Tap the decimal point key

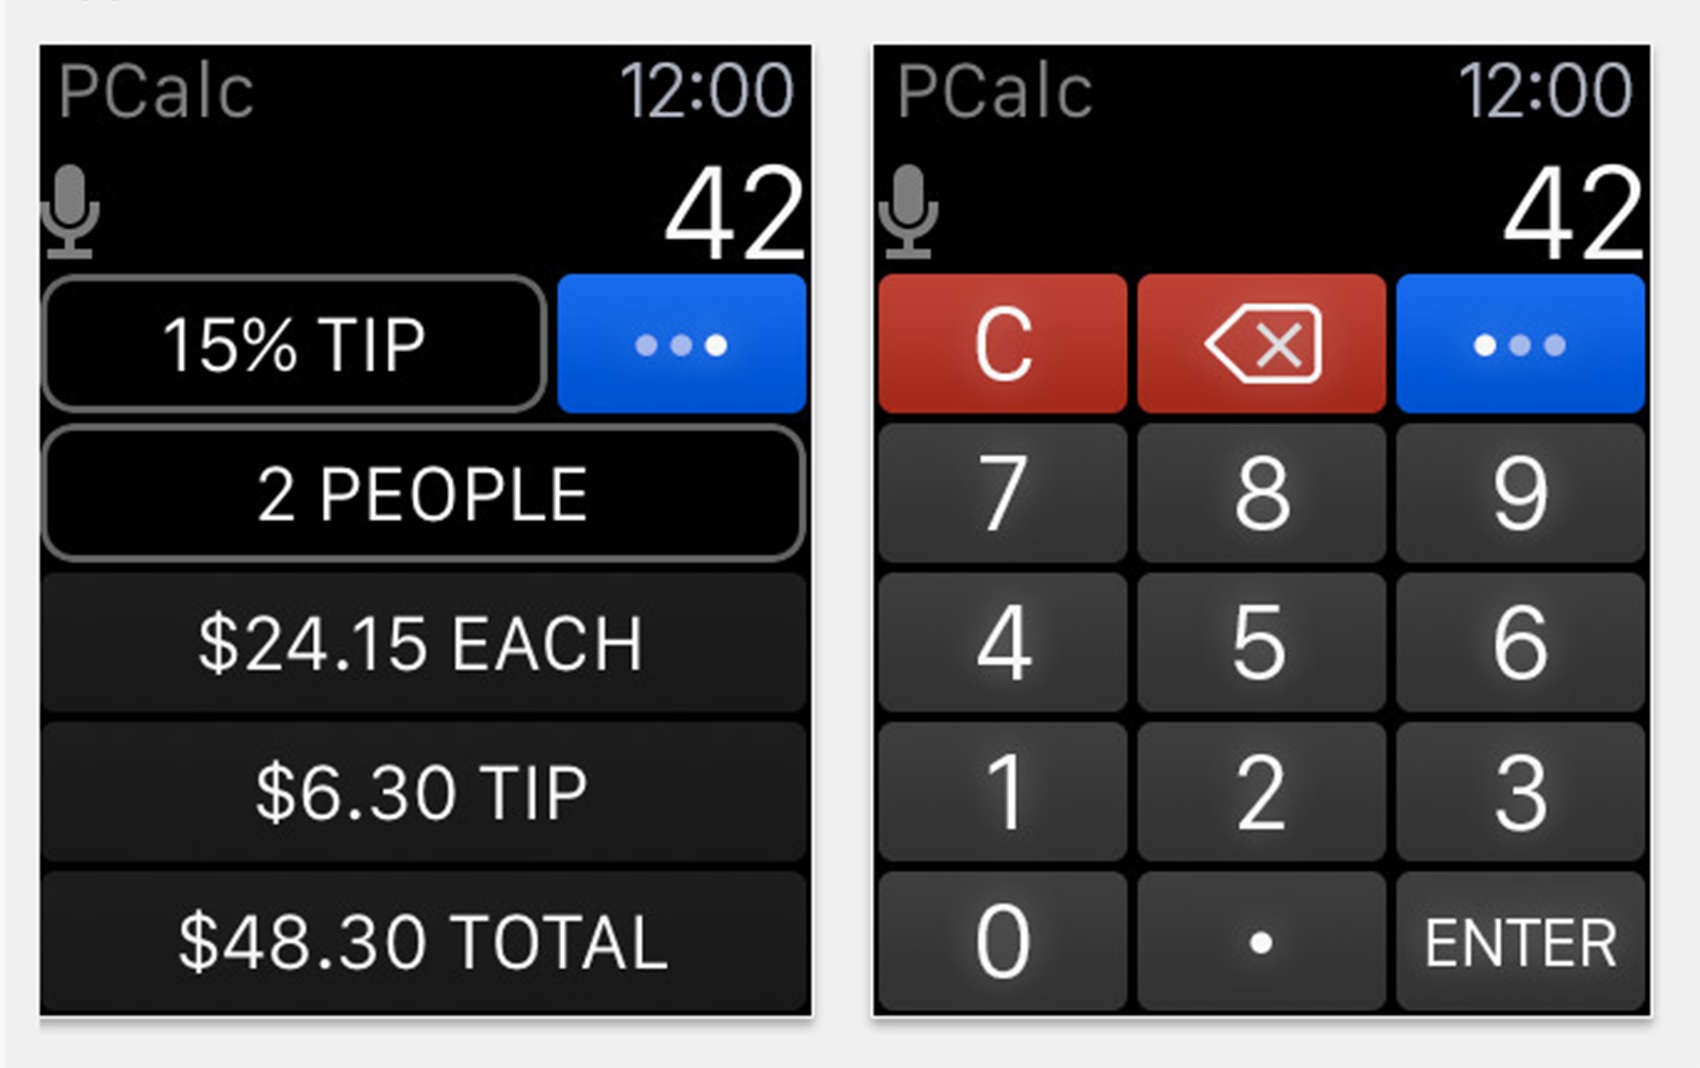(x=1261, y=941)
